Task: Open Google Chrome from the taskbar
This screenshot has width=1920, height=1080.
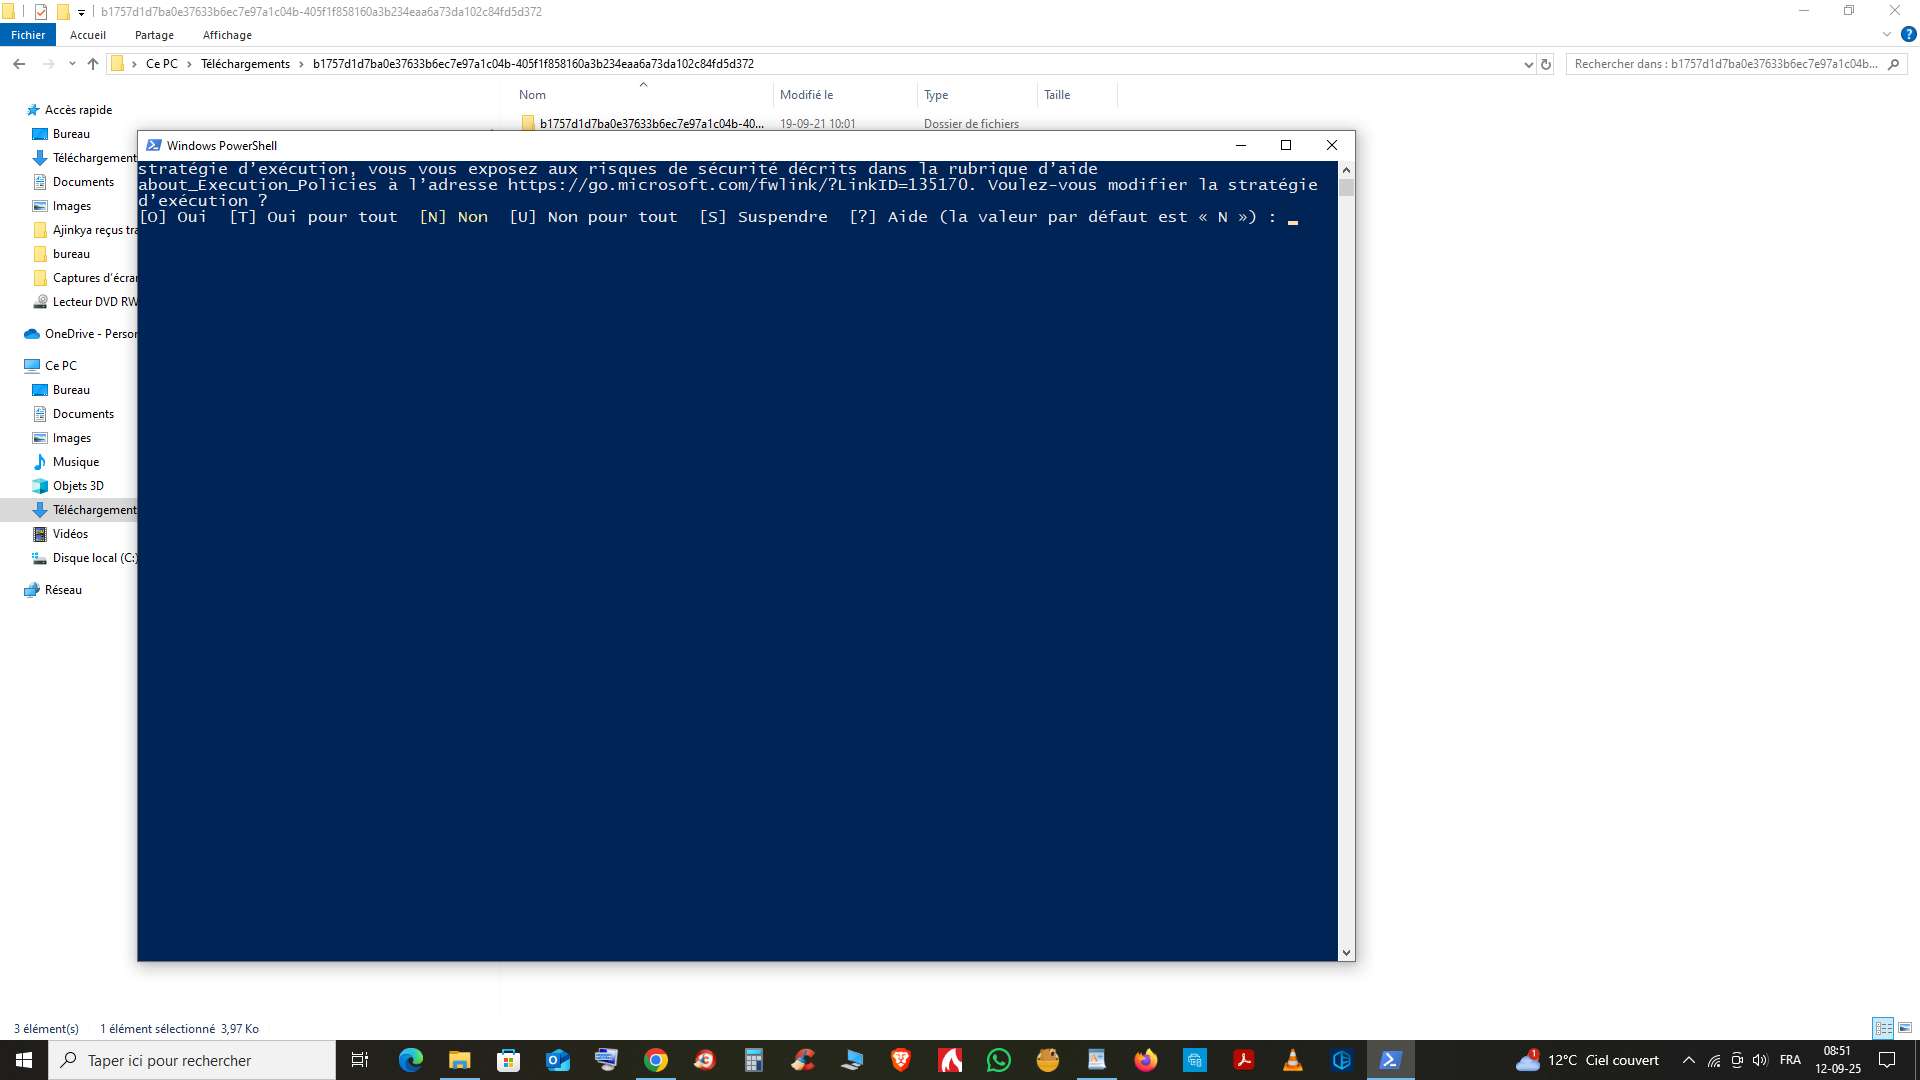Action: coord(656,1060)
